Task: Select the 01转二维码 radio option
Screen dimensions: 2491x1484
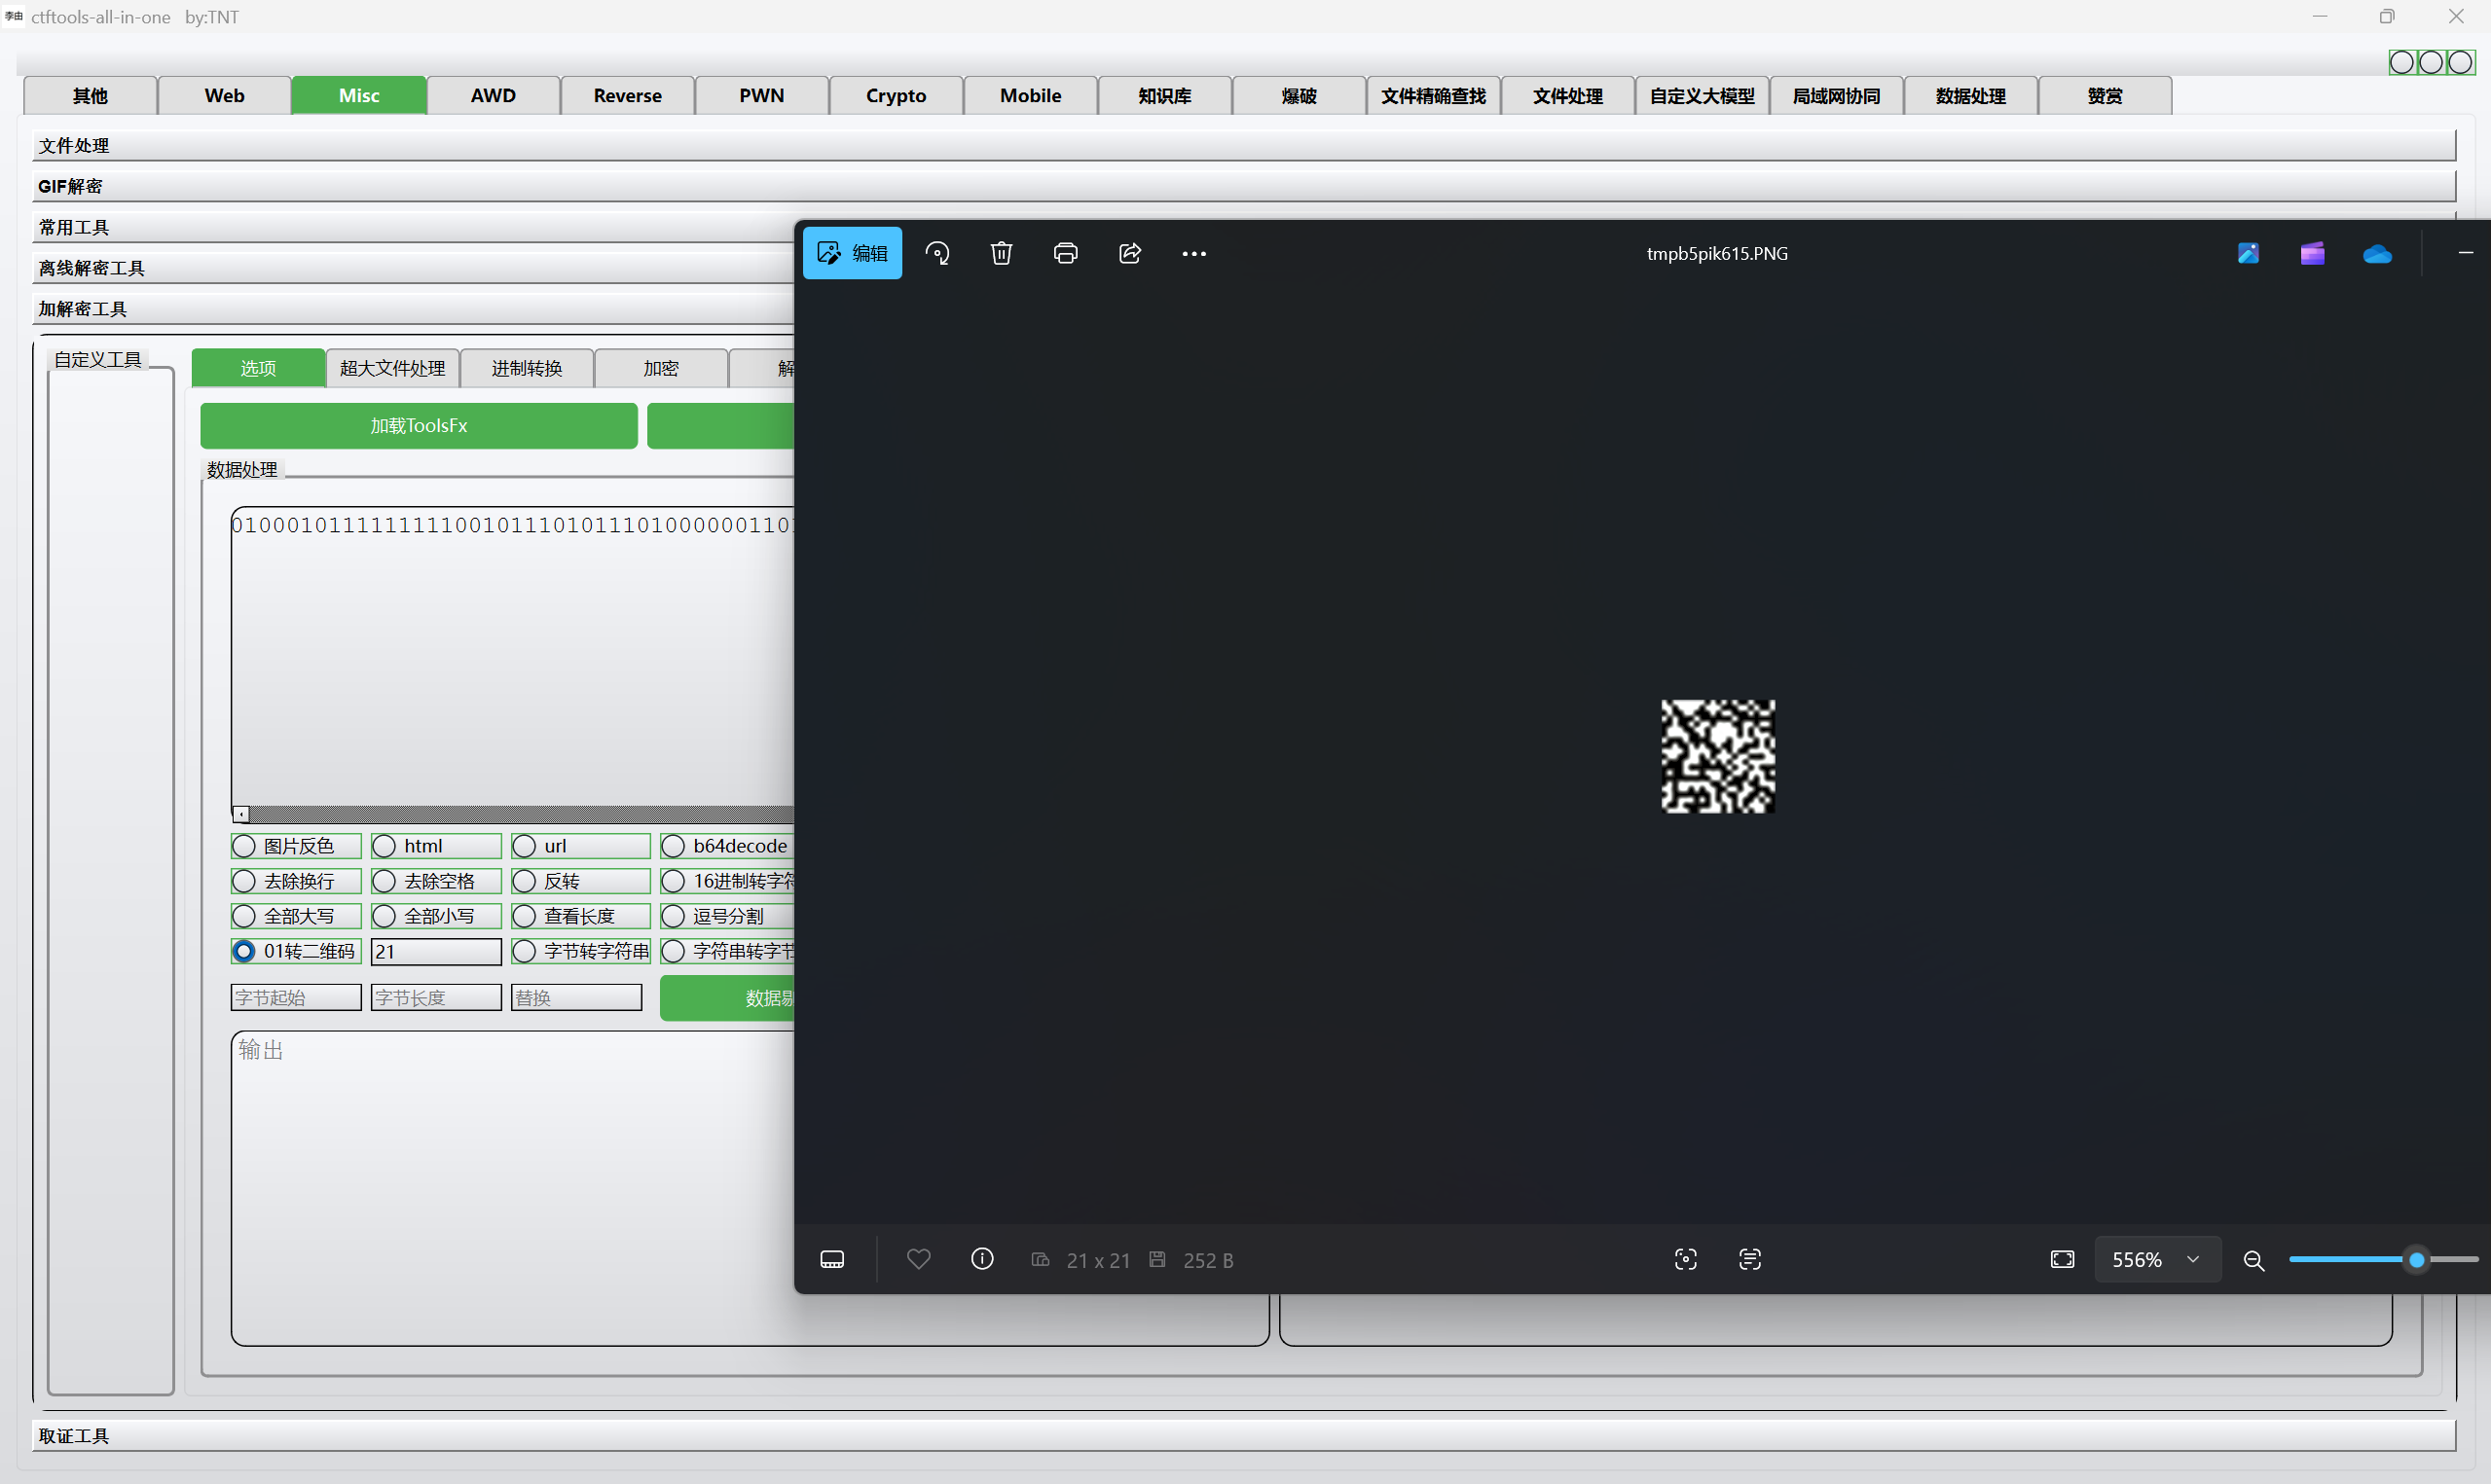Action: click(295, 951)
